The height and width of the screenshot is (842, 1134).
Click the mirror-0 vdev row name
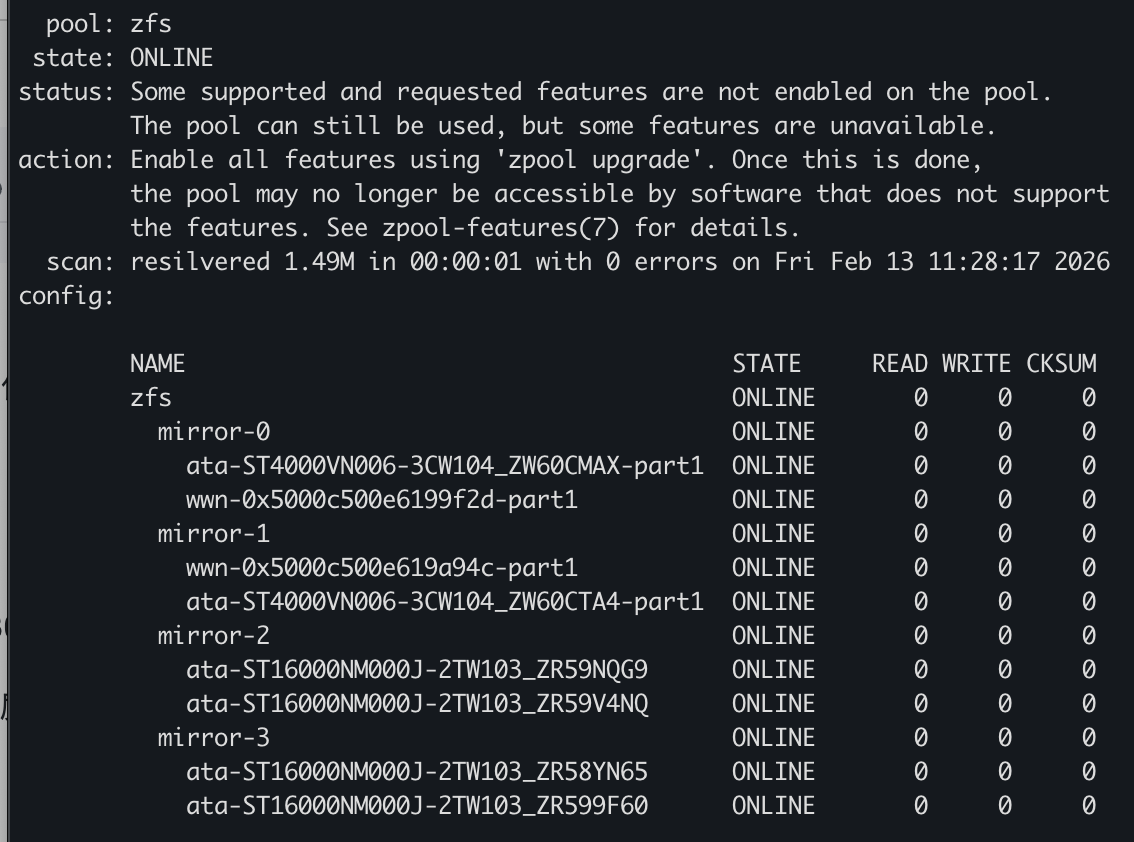tap(213, 432)
